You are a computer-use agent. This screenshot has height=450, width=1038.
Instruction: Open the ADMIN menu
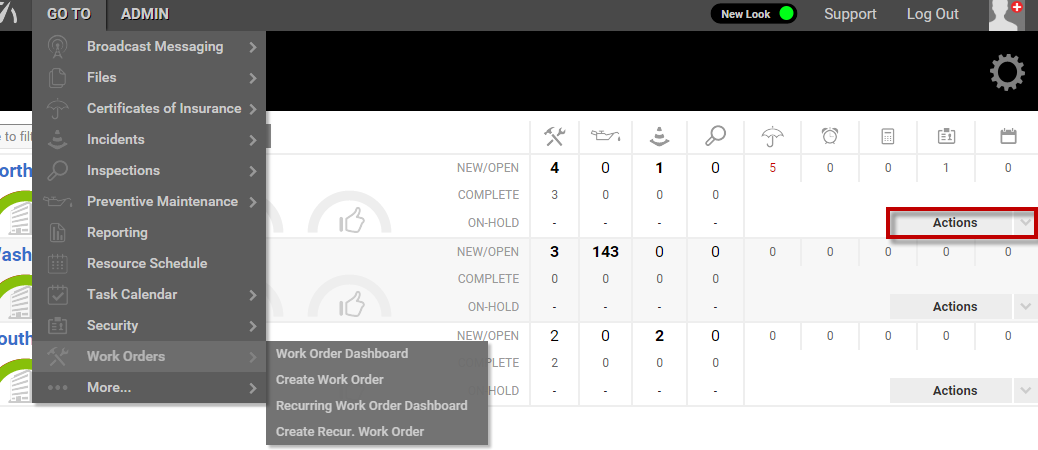pyautogui.click(x=145, y=15)
